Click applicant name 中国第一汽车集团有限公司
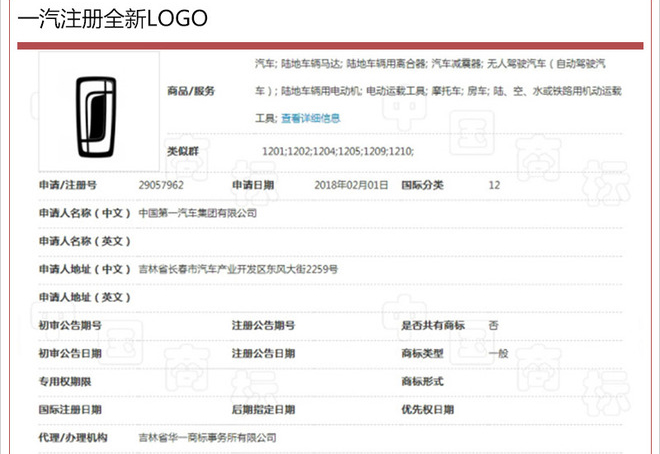 197,213
